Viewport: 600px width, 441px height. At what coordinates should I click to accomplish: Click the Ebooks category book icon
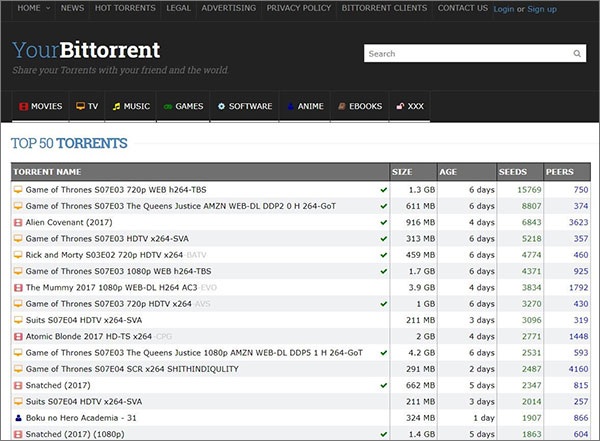click(x=342, y=106)
